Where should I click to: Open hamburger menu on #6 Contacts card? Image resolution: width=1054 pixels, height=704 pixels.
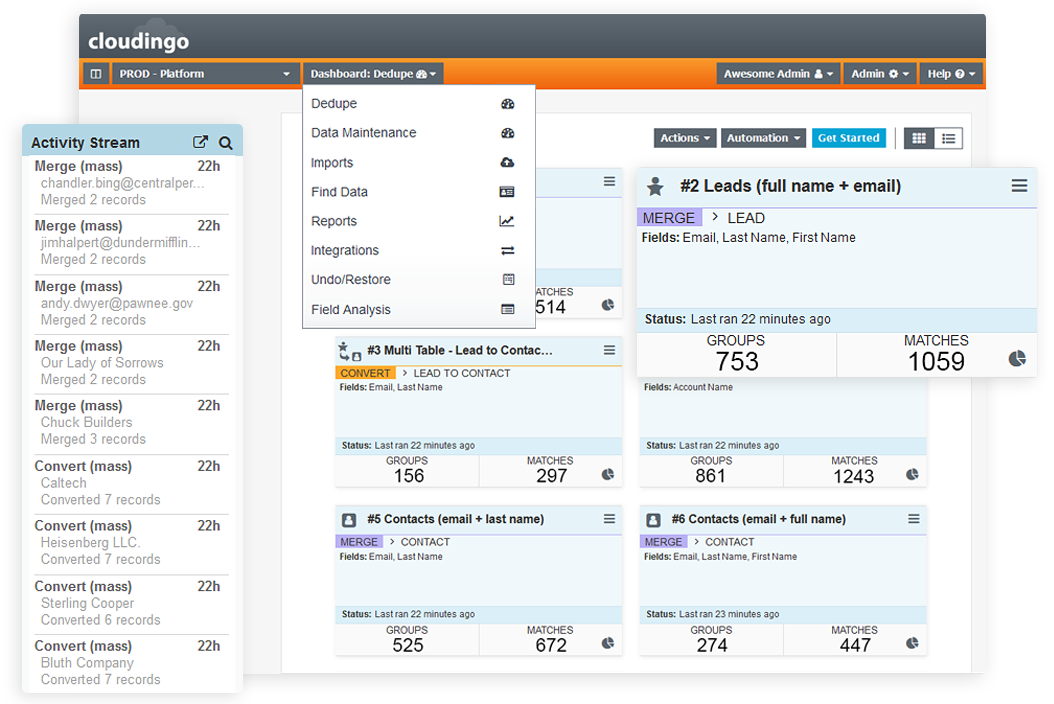pyautogui.click(x=913, y=519)
